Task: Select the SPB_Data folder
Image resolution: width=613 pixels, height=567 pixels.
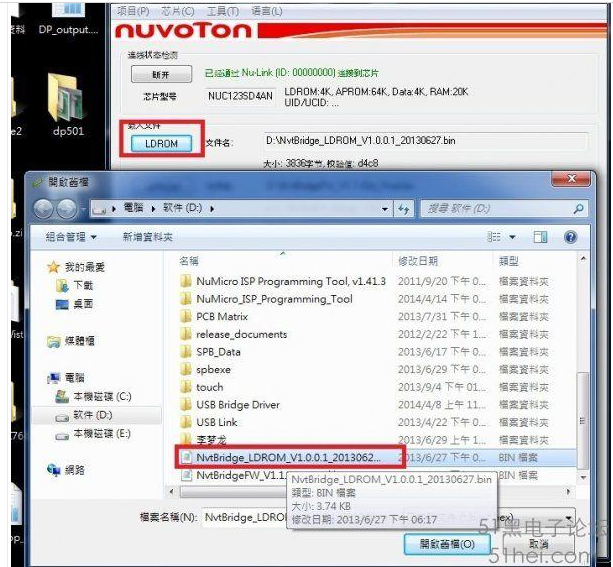Action: 211,352
